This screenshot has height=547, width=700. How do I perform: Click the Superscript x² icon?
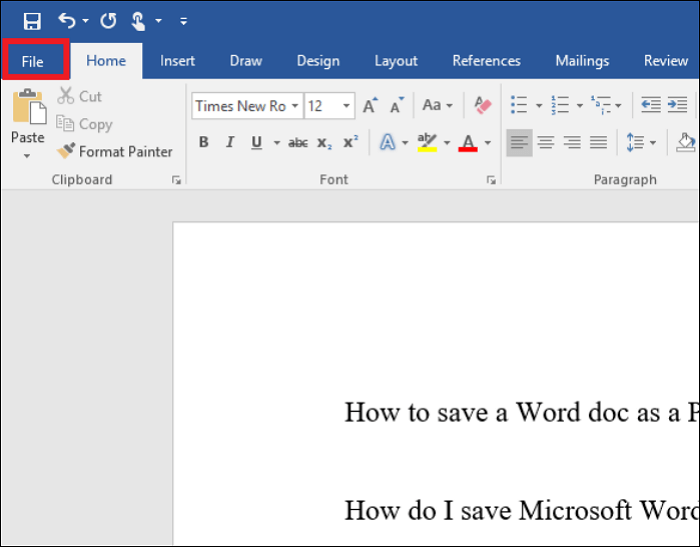(x=350, y=143)
